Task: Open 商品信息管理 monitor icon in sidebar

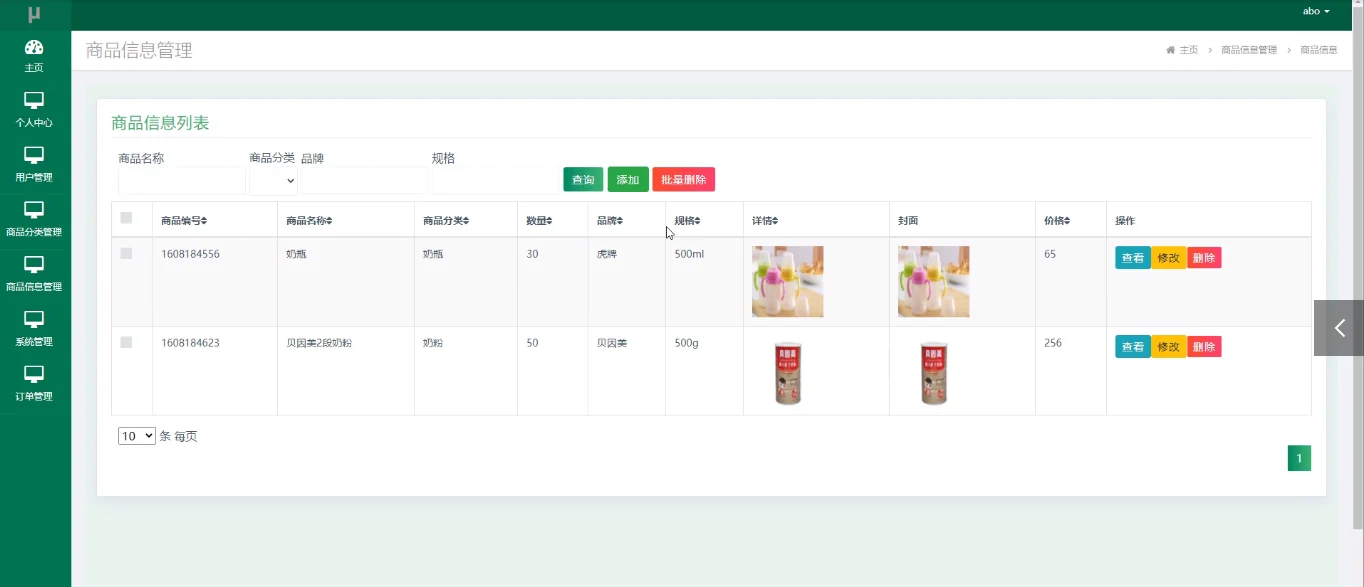Action: pos(34,265)
